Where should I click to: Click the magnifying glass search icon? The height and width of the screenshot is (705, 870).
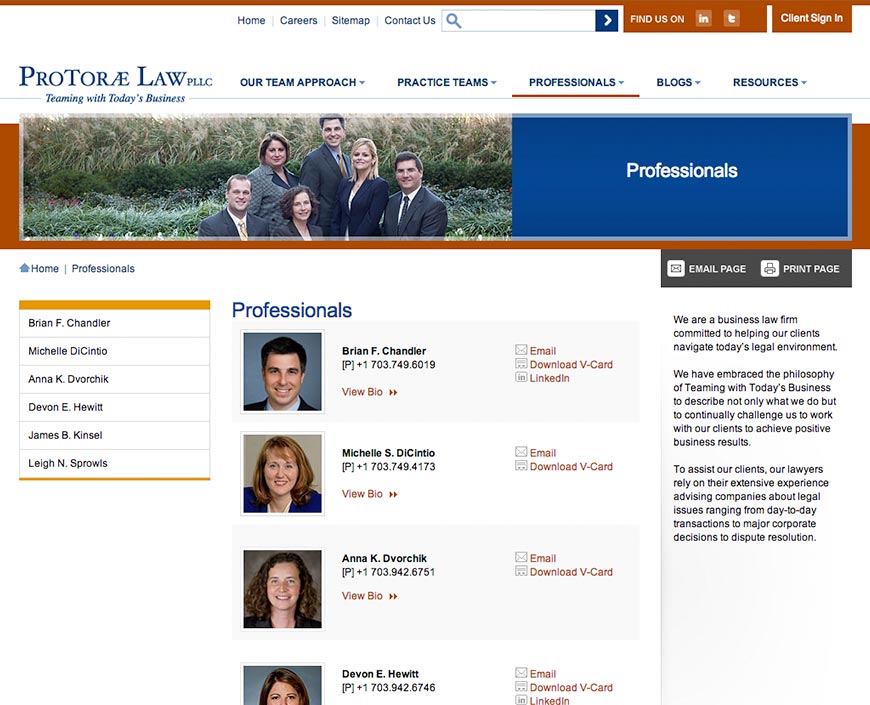click(453, 21)
